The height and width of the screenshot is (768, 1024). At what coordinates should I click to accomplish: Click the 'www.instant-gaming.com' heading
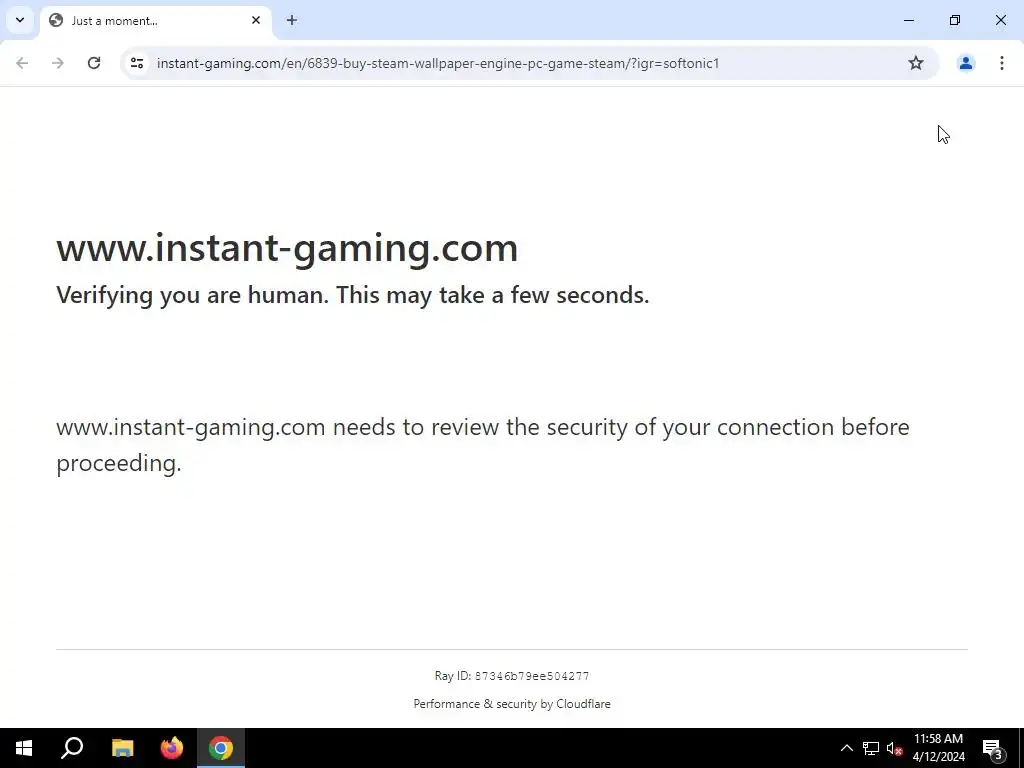(x=287, y=248)
